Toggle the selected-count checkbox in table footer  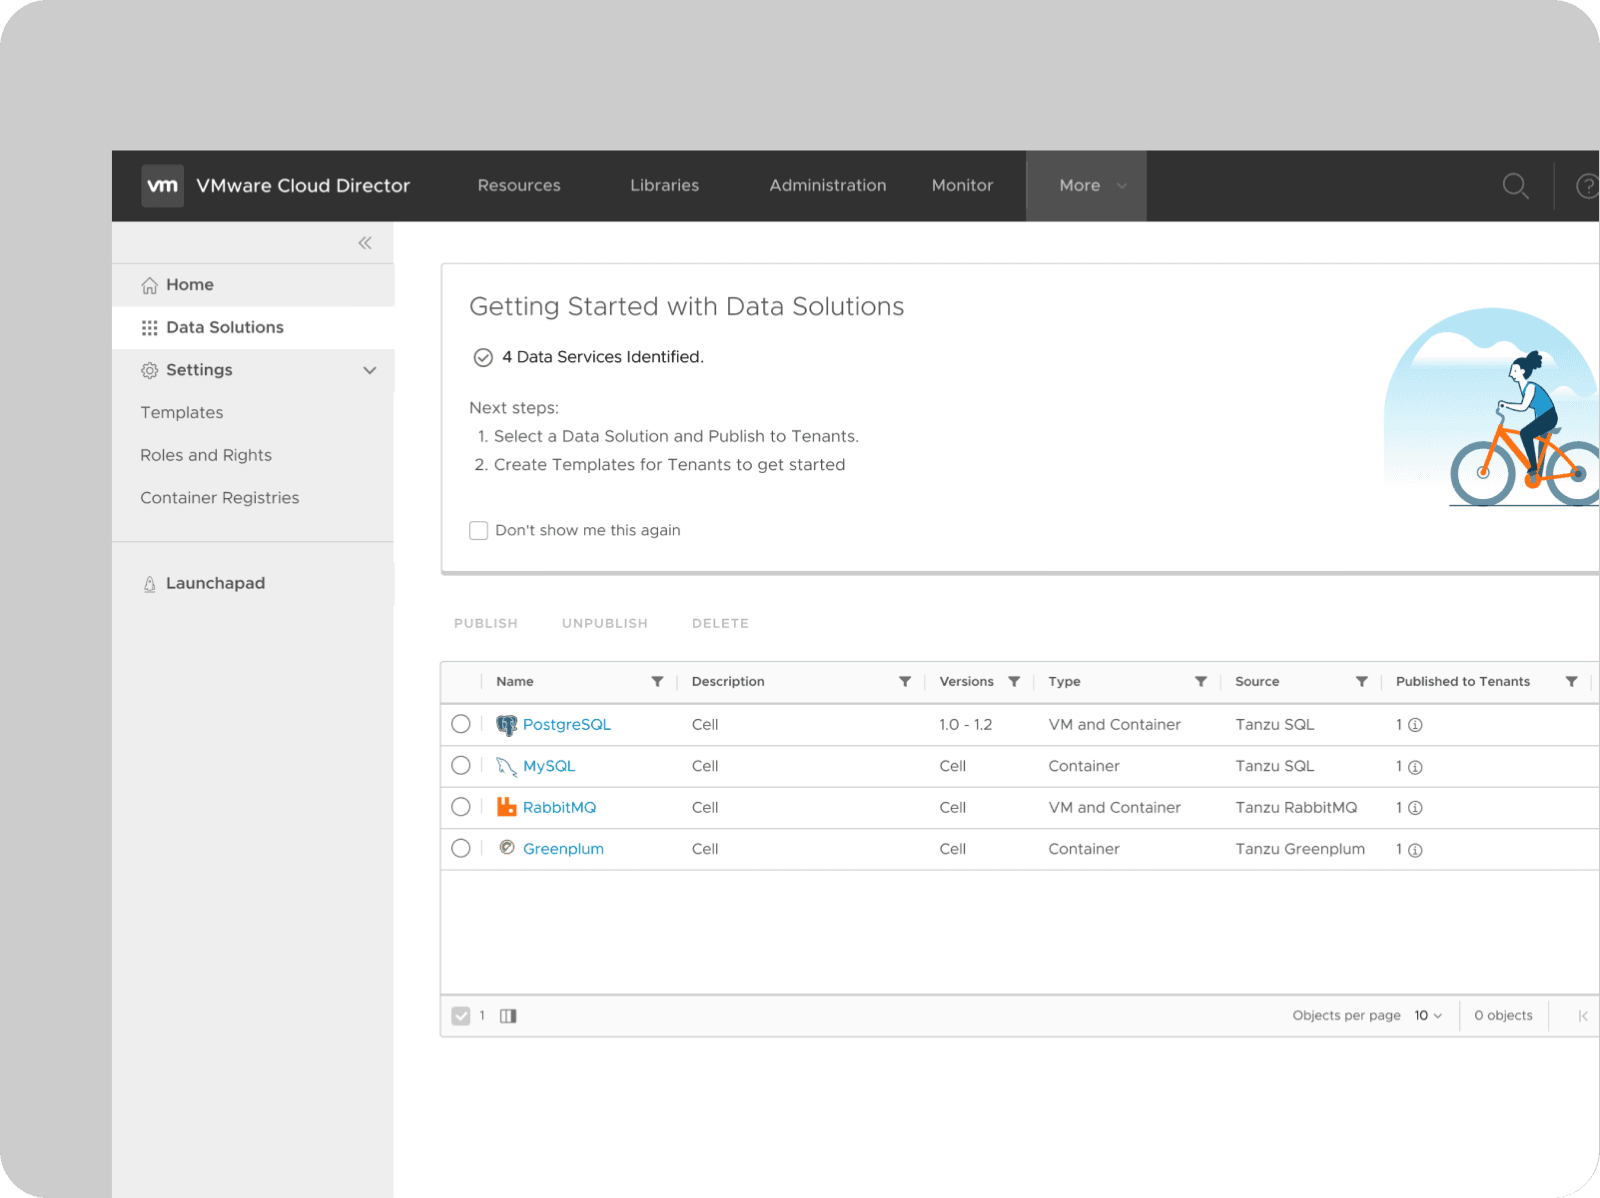pos(461,1016)
